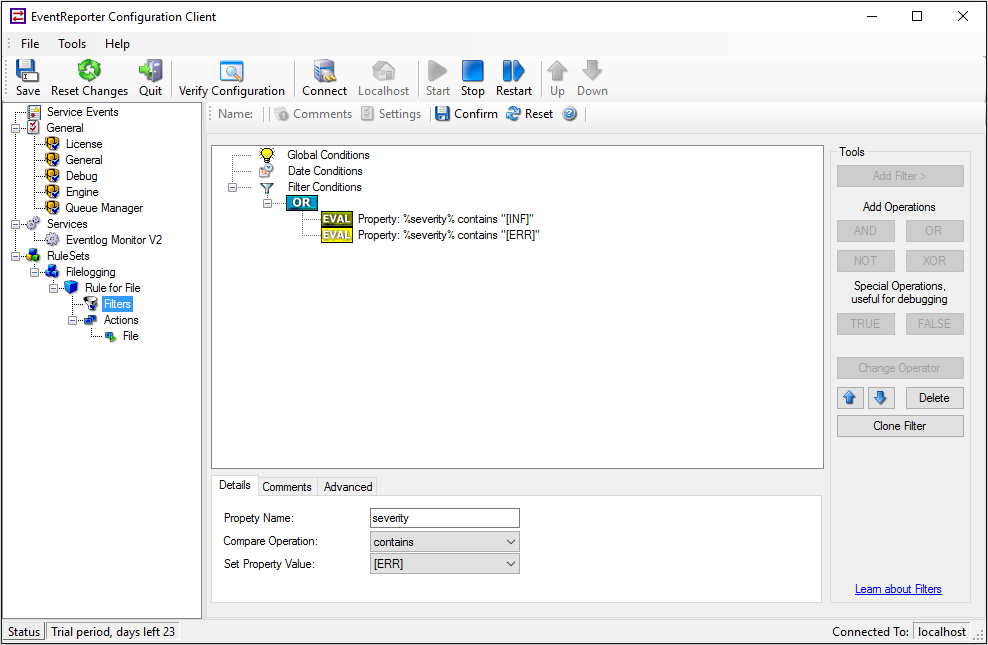Click the Confirm disk icon
Screen dimensions: 988x645
(442, 113)
